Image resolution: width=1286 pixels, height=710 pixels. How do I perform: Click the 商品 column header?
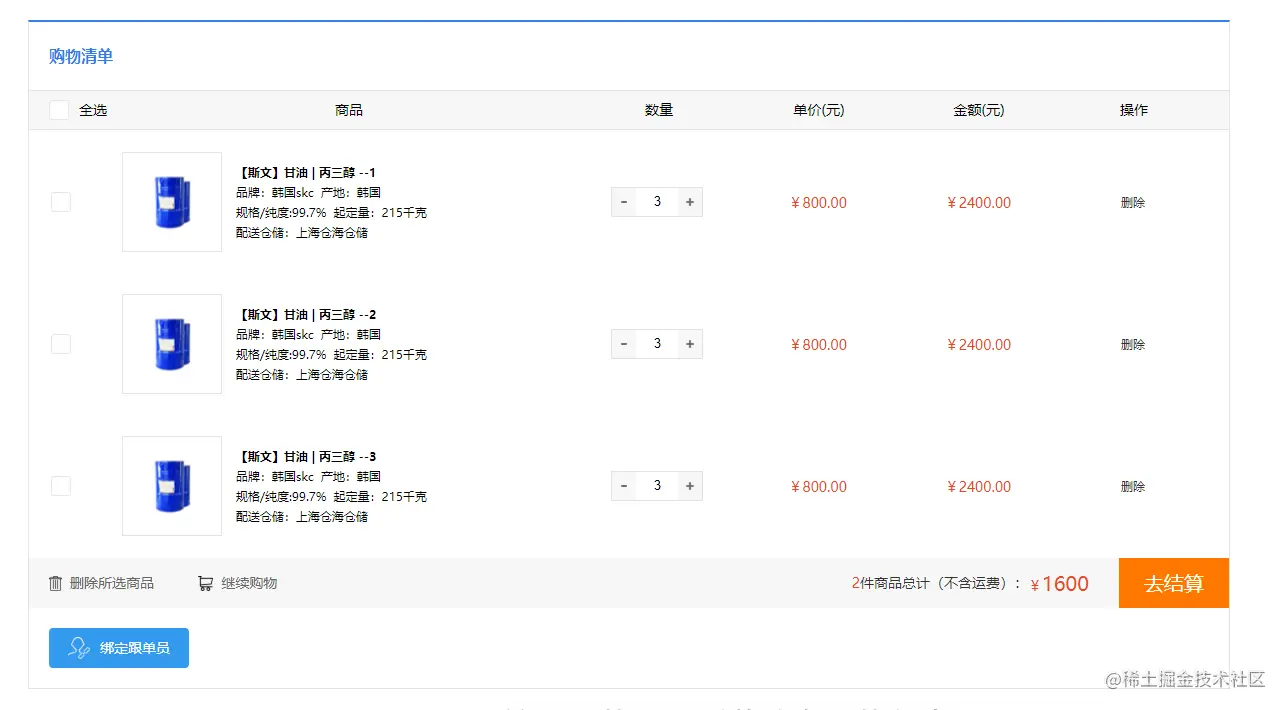point(349,110)
